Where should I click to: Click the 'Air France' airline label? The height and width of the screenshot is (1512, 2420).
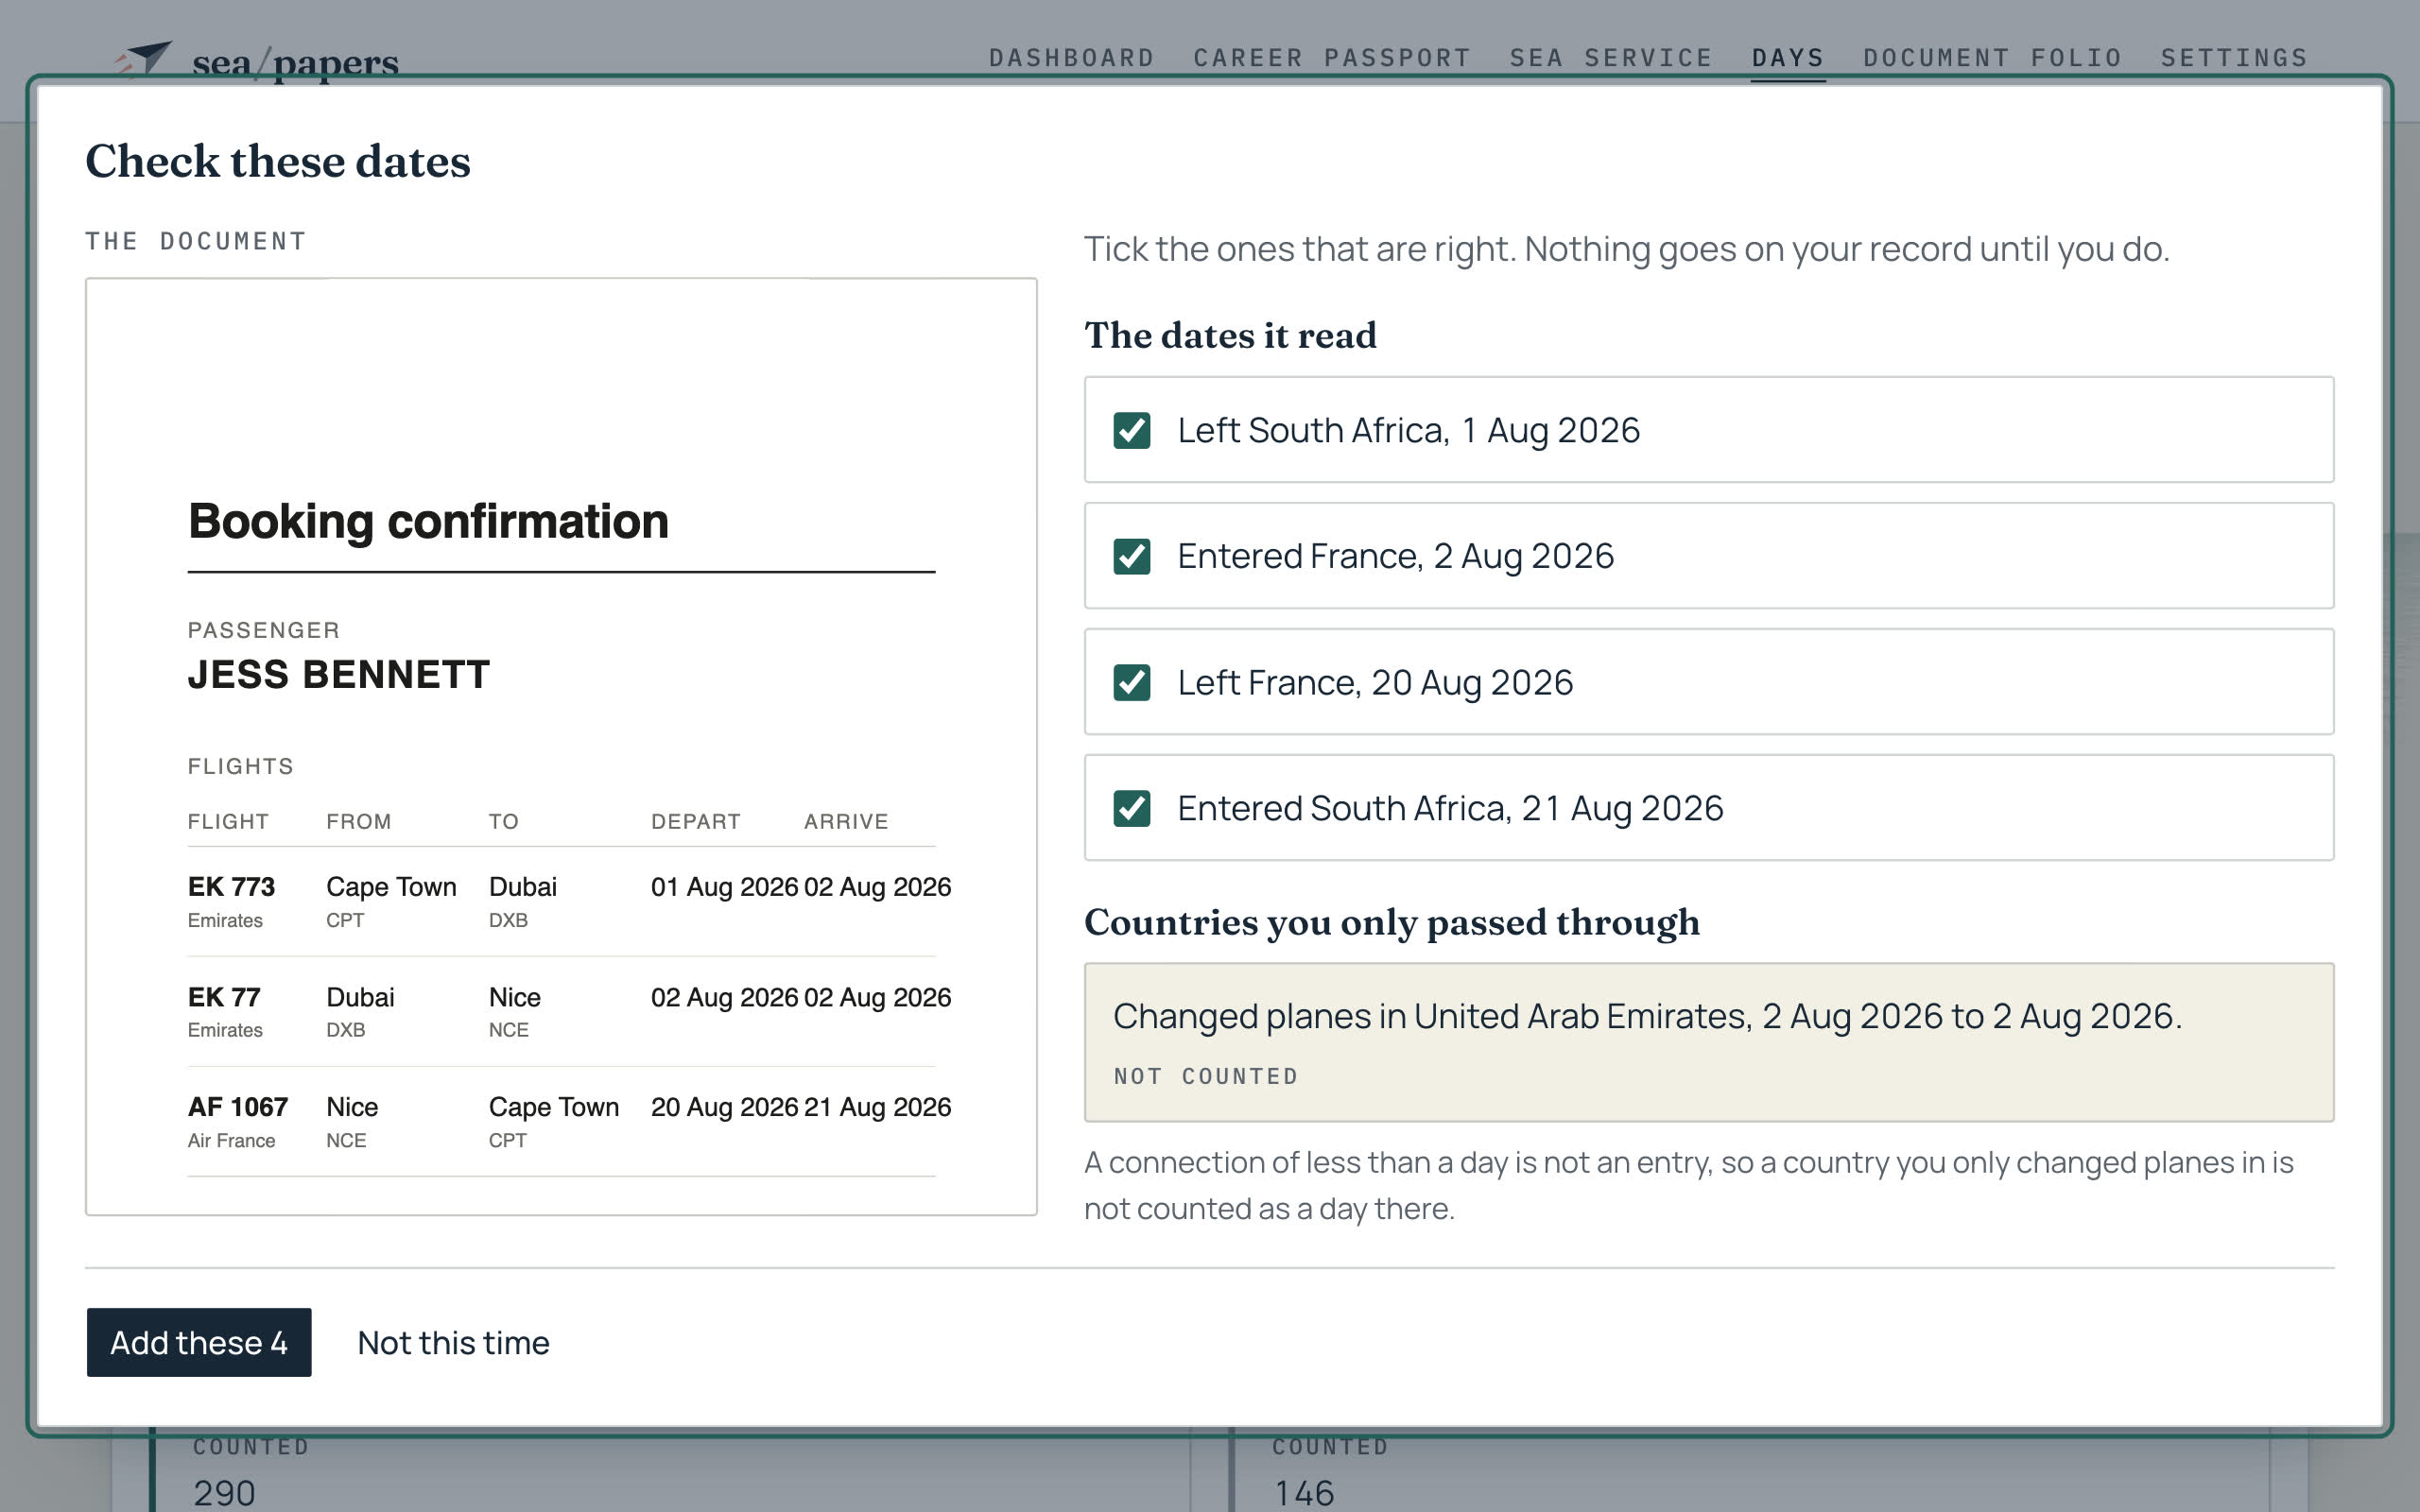click(231, 1140)
